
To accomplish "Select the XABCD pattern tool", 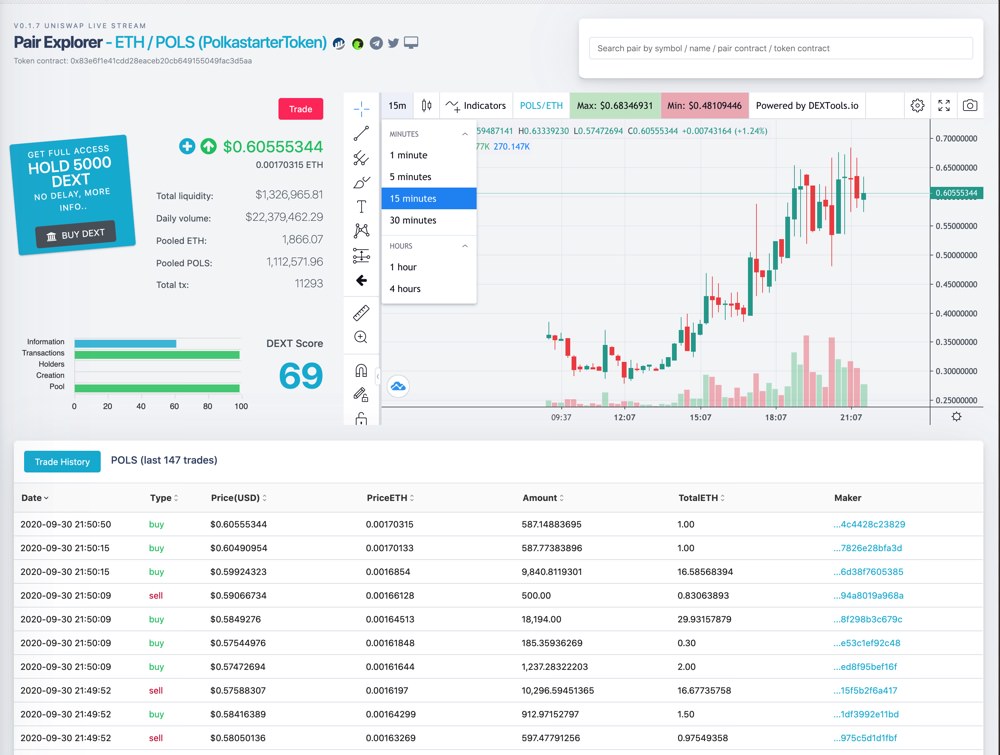I will 361,231.
